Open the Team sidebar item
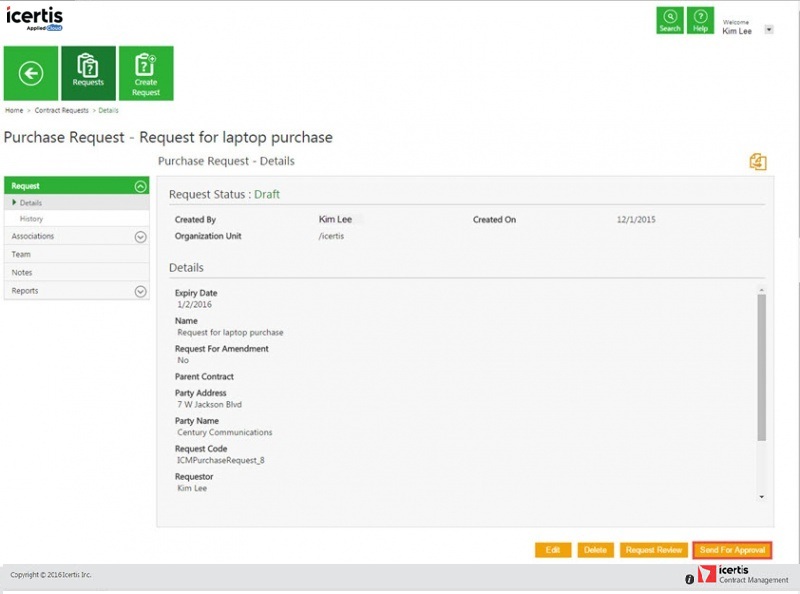 click(x=21, y=255)
